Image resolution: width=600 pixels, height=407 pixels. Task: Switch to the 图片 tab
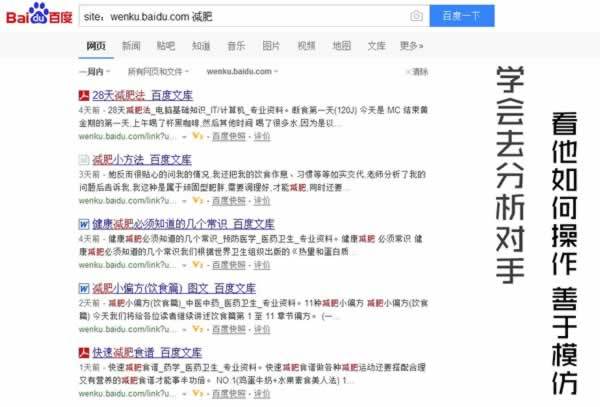point(271,45)
